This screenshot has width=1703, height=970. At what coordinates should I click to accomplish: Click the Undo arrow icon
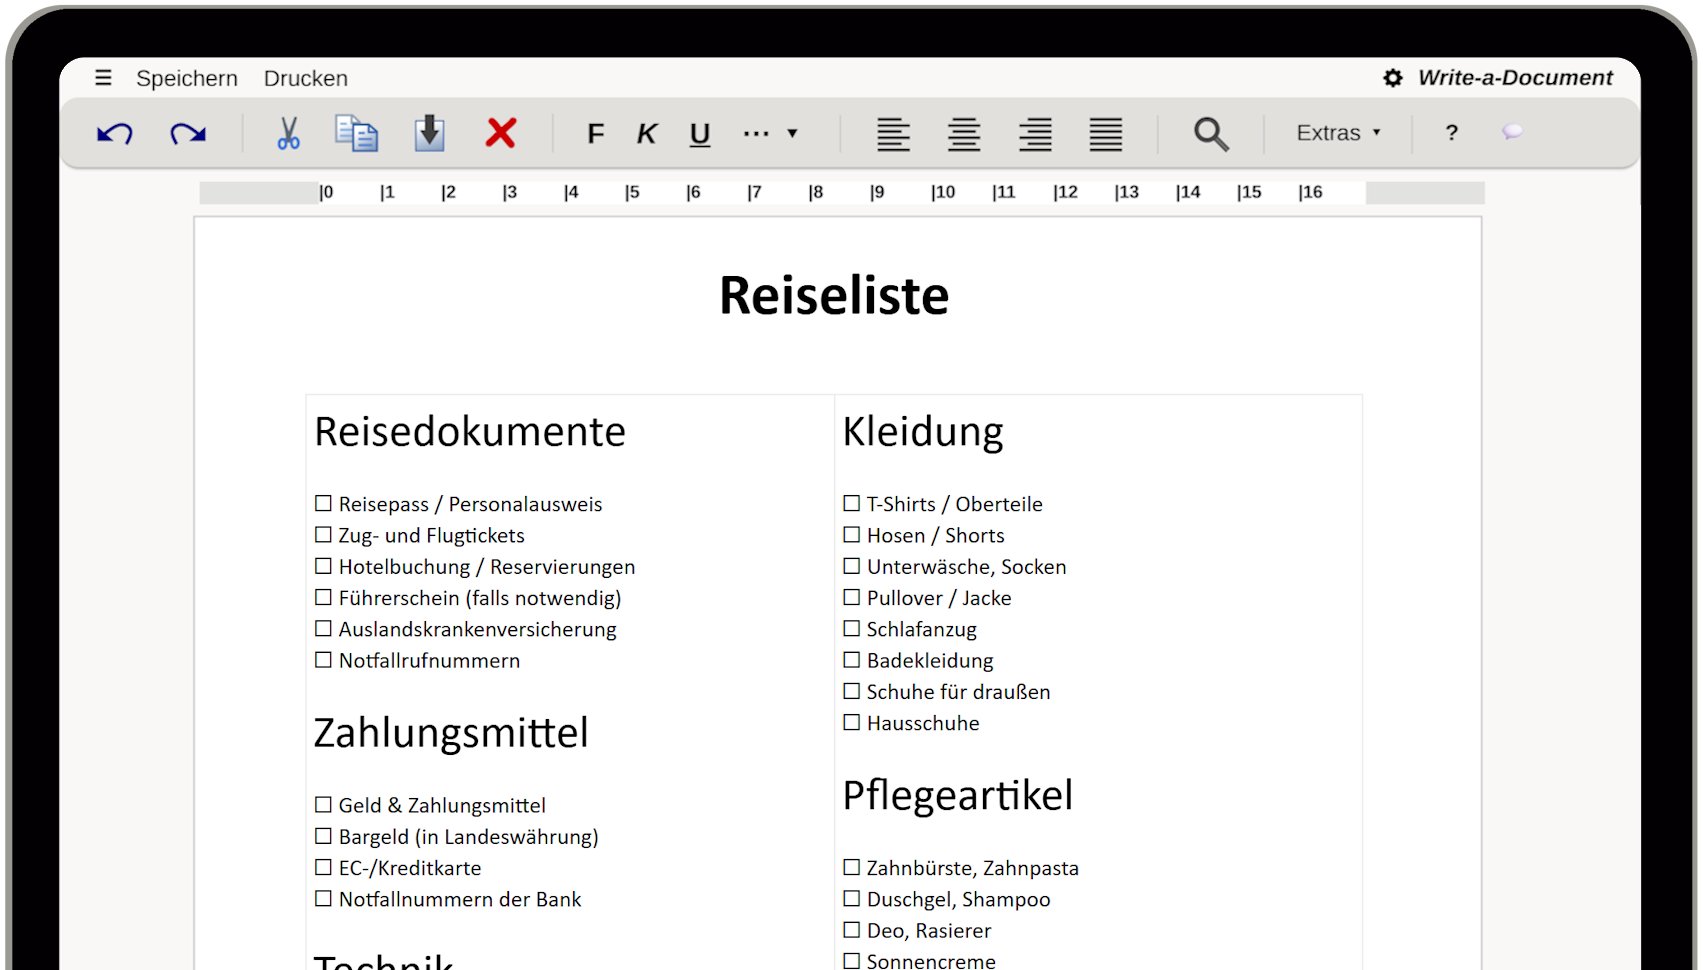click(113, 133)
